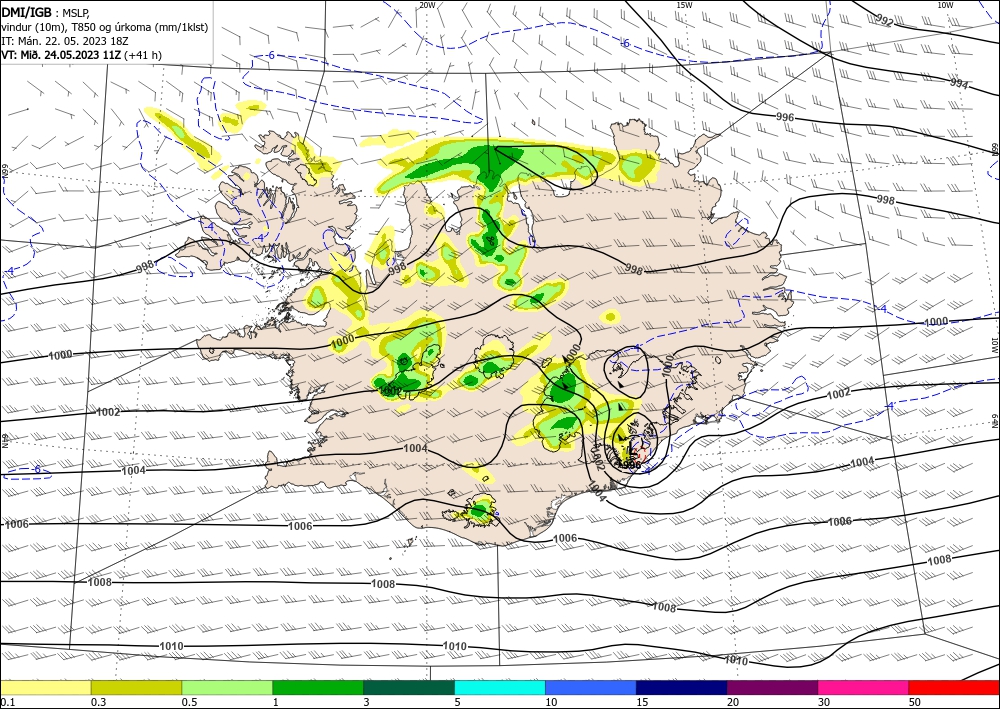Click legend value '0.1'
1000x709 pixels.
[x=6, y=702]
